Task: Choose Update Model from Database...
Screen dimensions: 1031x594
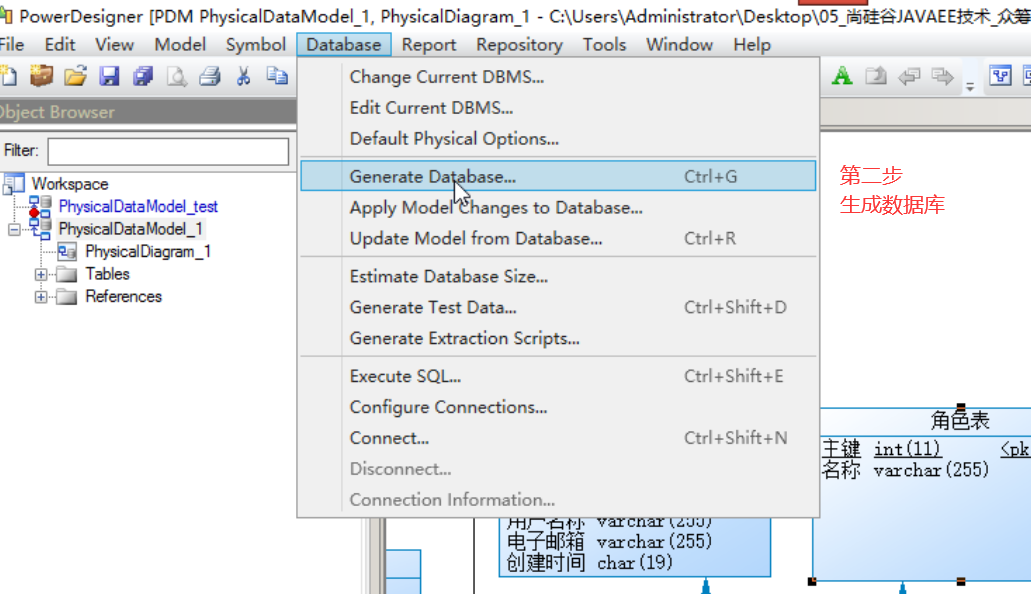Action: [558, 239]
